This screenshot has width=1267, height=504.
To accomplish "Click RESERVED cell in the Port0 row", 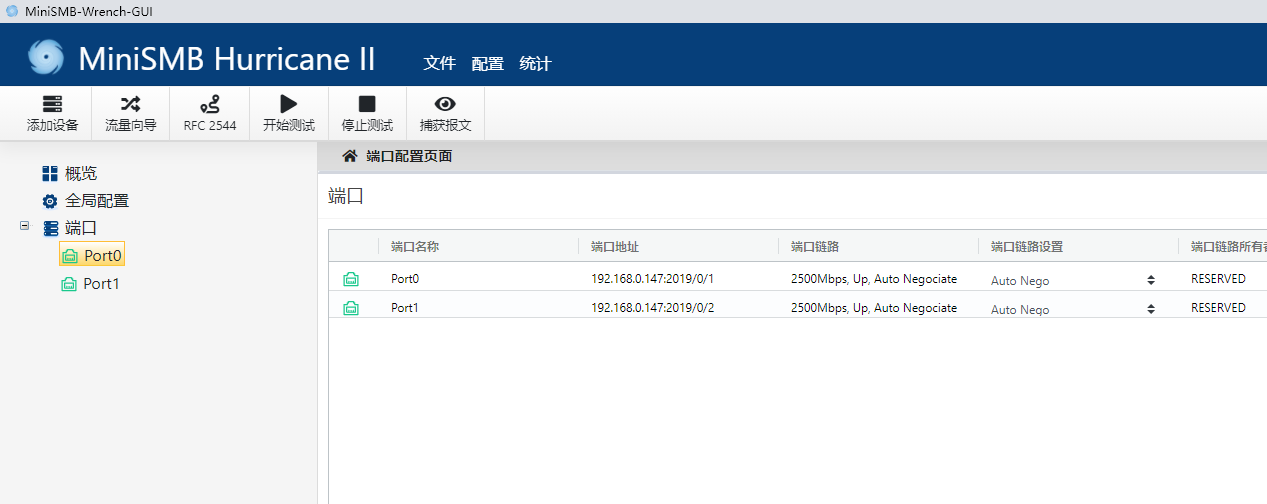I will (1218, 279).
